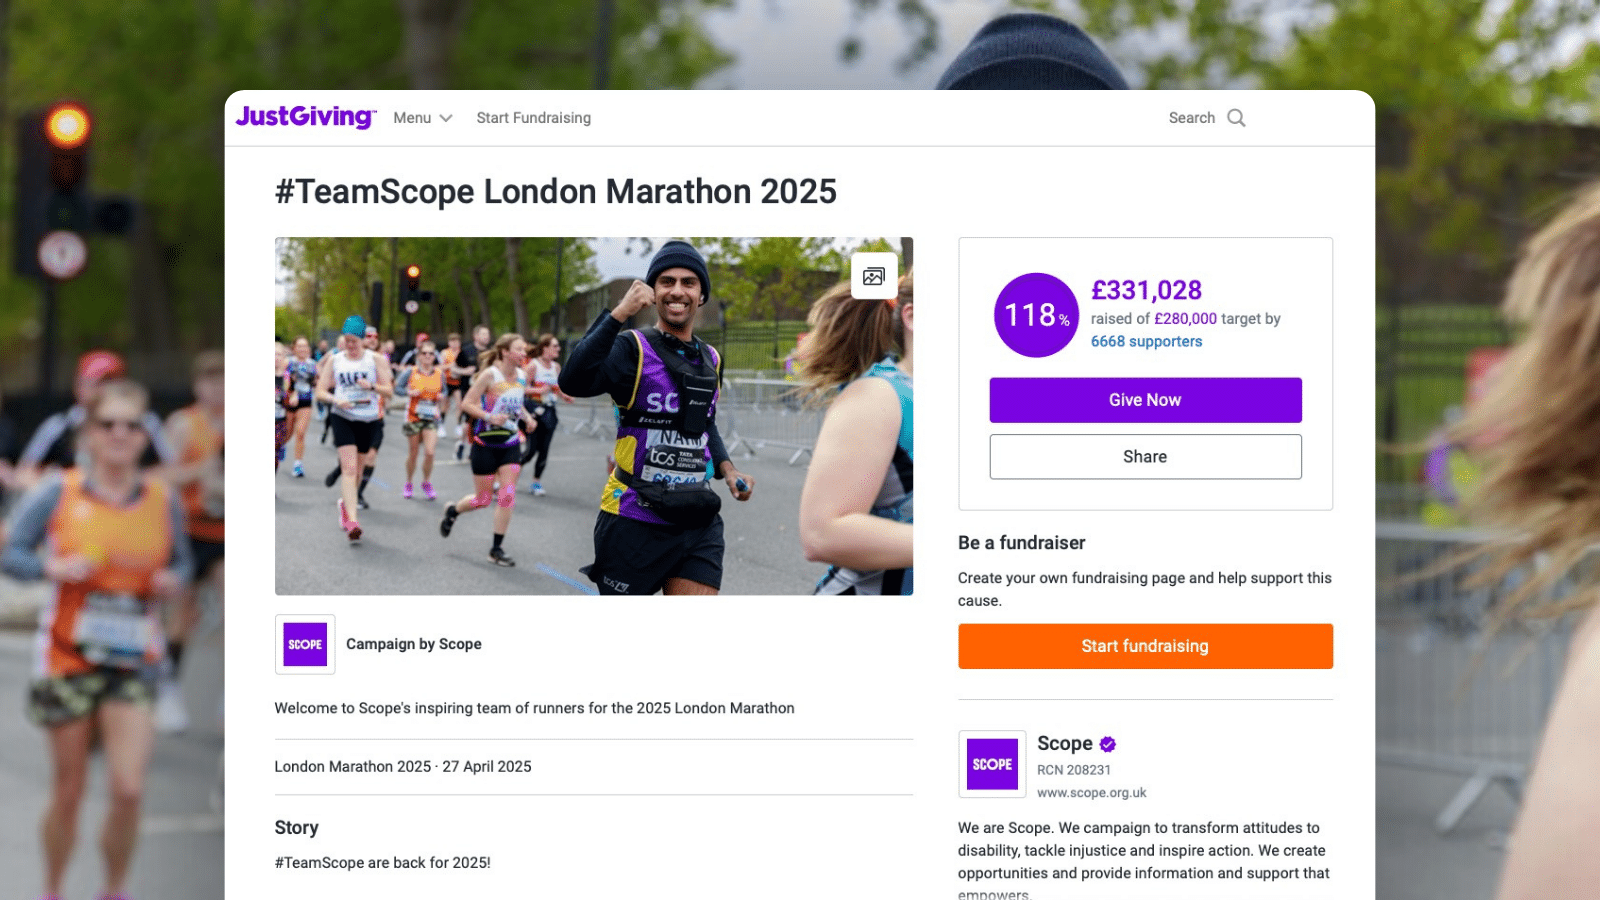Click the Search text in header

(1191, 118)
